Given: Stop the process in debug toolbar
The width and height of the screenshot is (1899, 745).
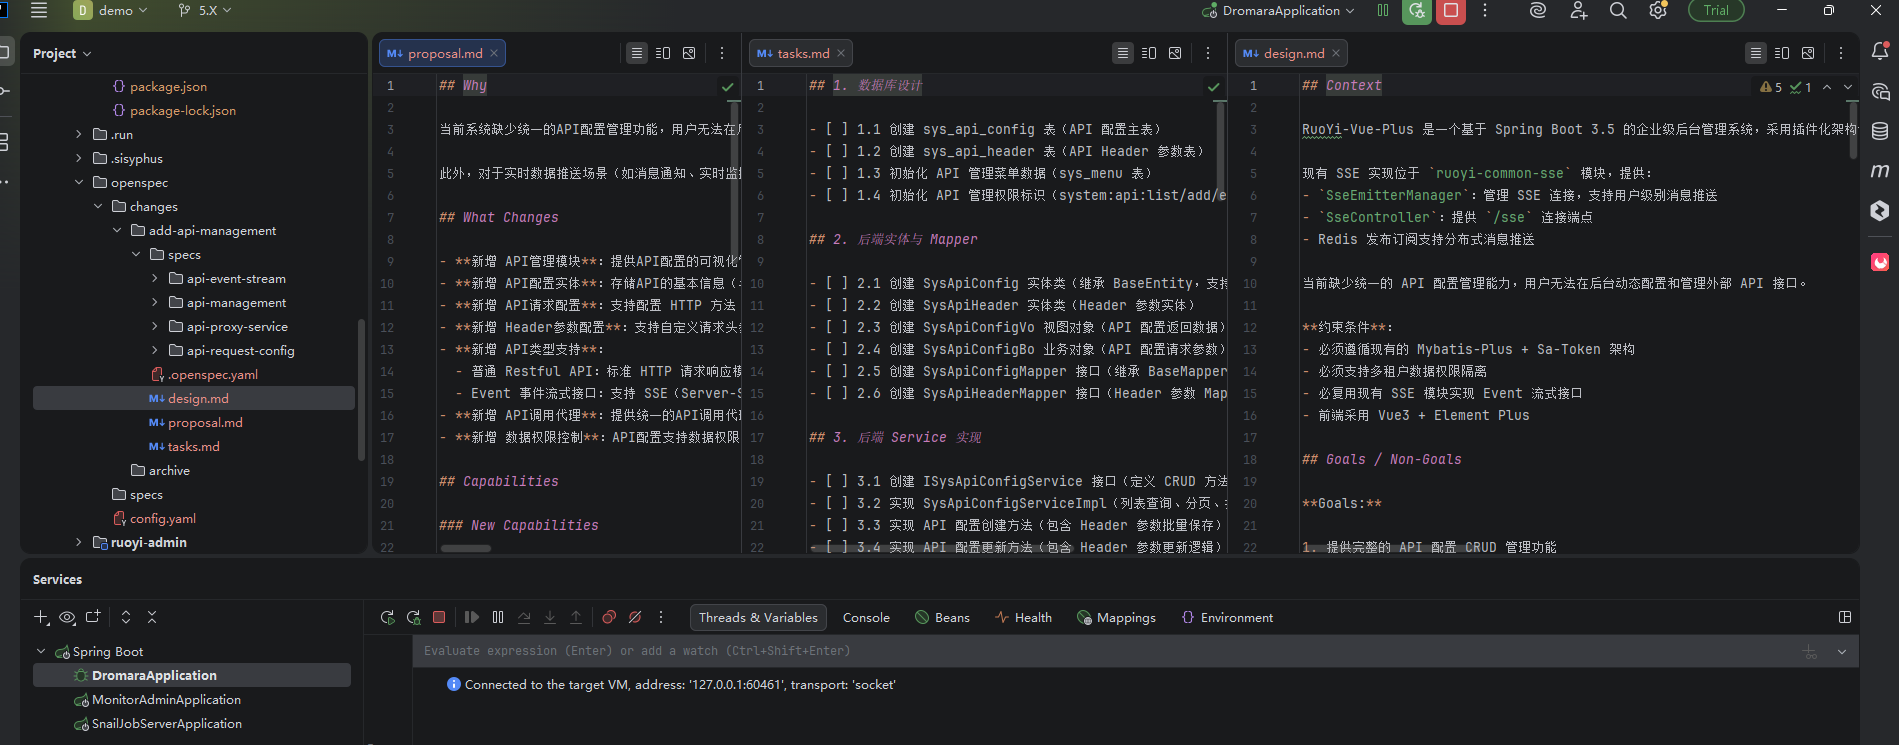Looking at the screenshot, I should tap(439, 617).
